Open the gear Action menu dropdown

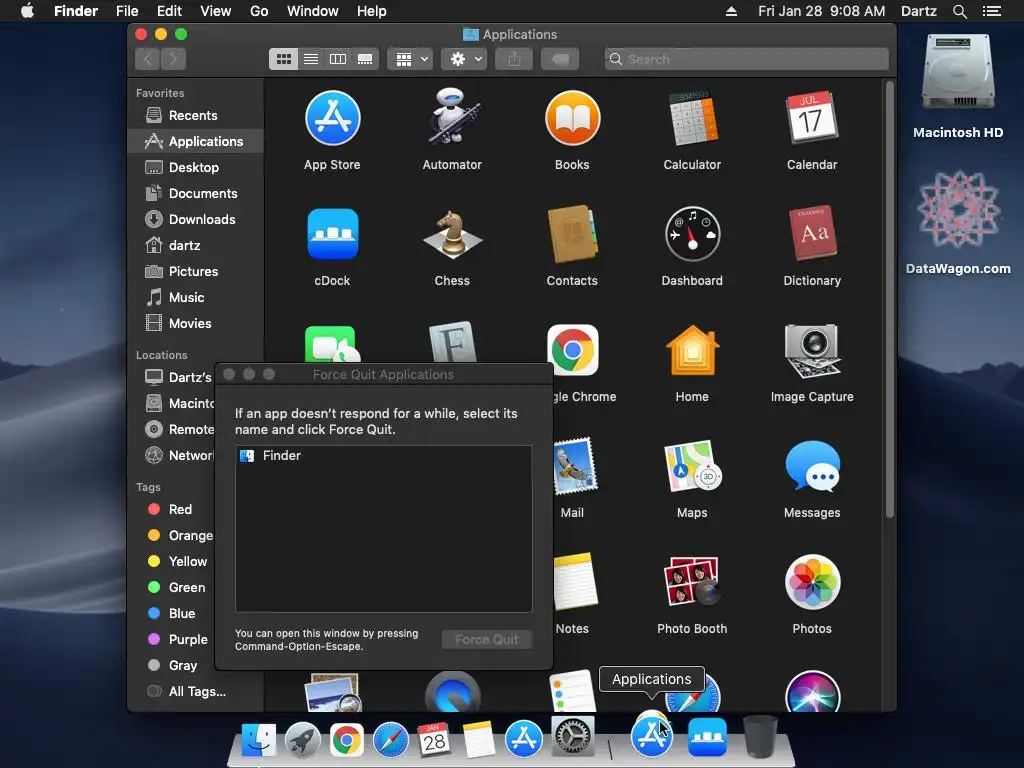[x=464, y=59]
